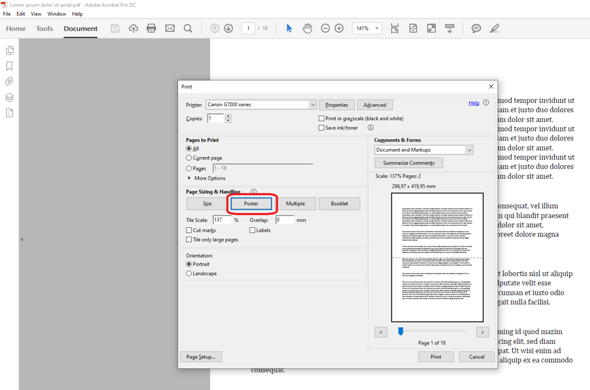Select All pages radio button
Viewport: 590px width, 390px height.
pos(189,148)
